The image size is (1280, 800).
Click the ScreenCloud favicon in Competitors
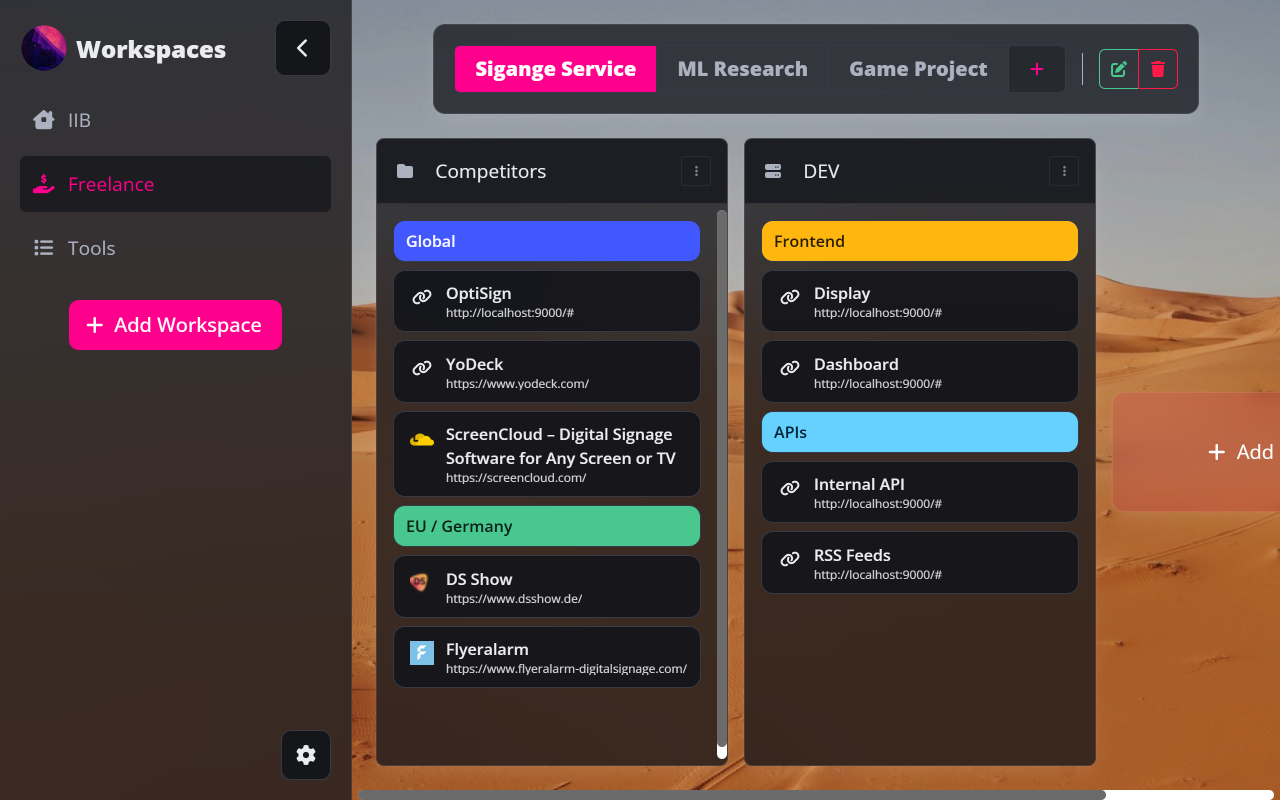pos(420,437)
